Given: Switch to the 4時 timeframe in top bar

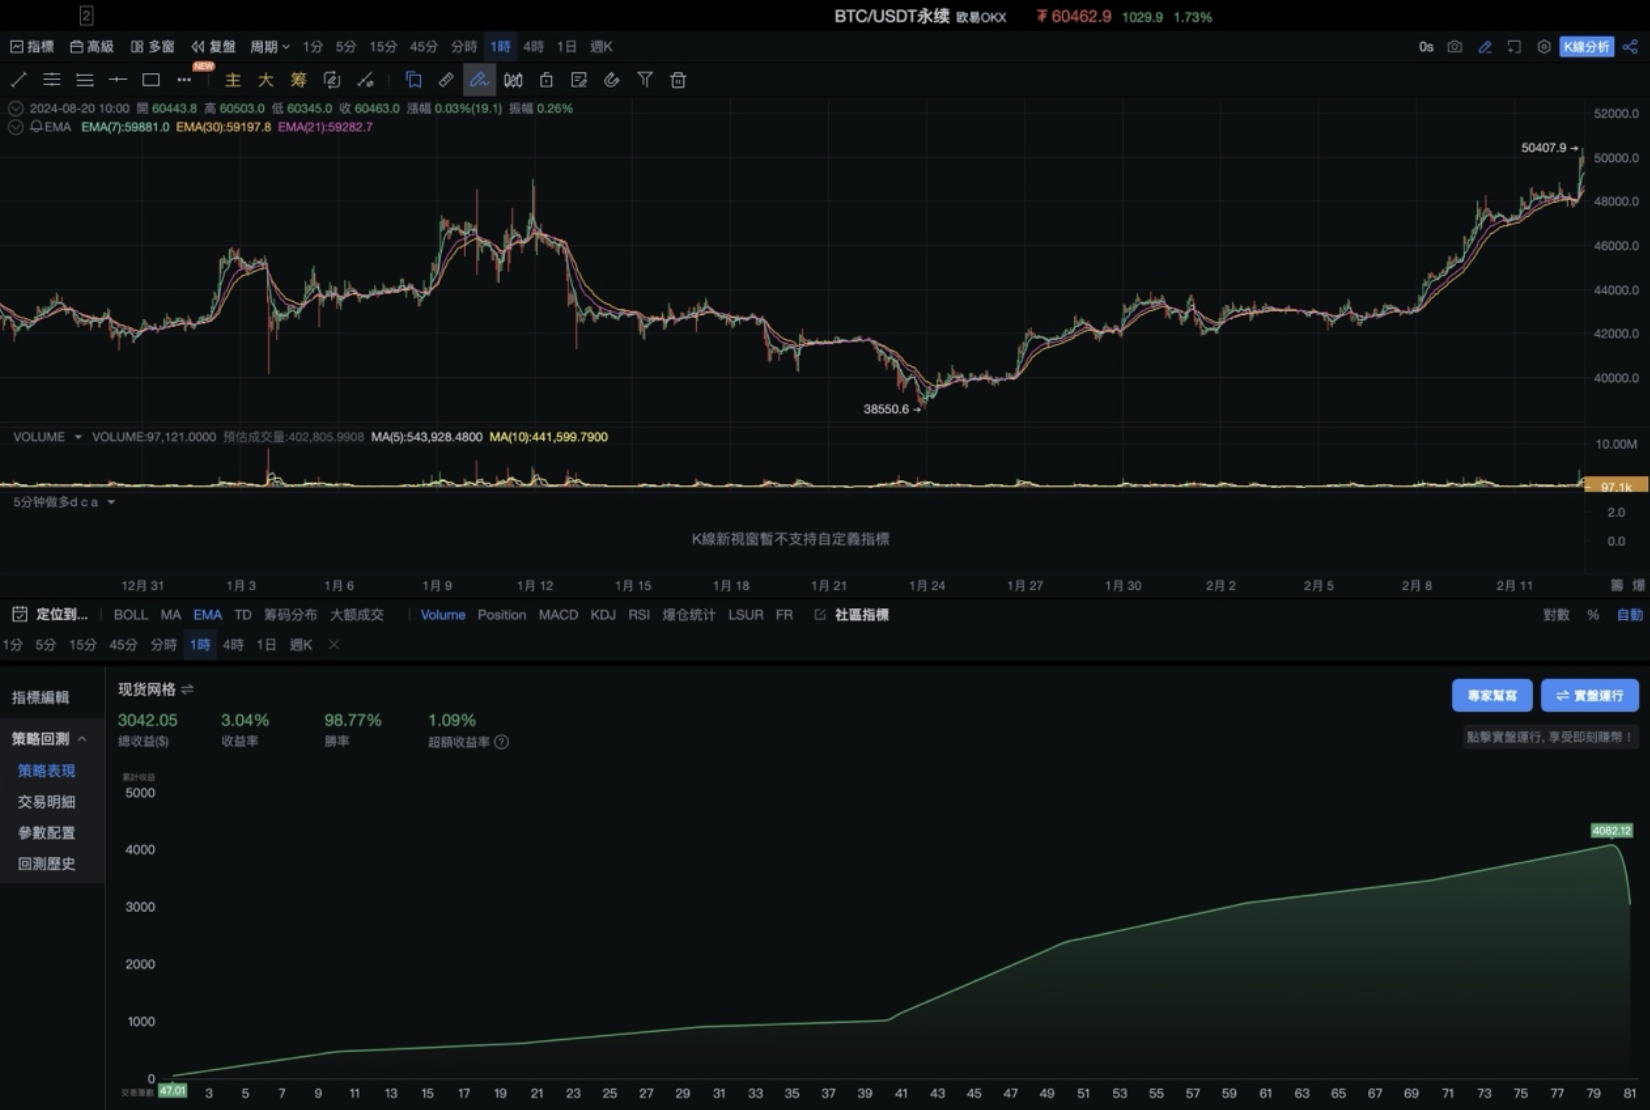Looking at the screenshot, I should point(533,47).
